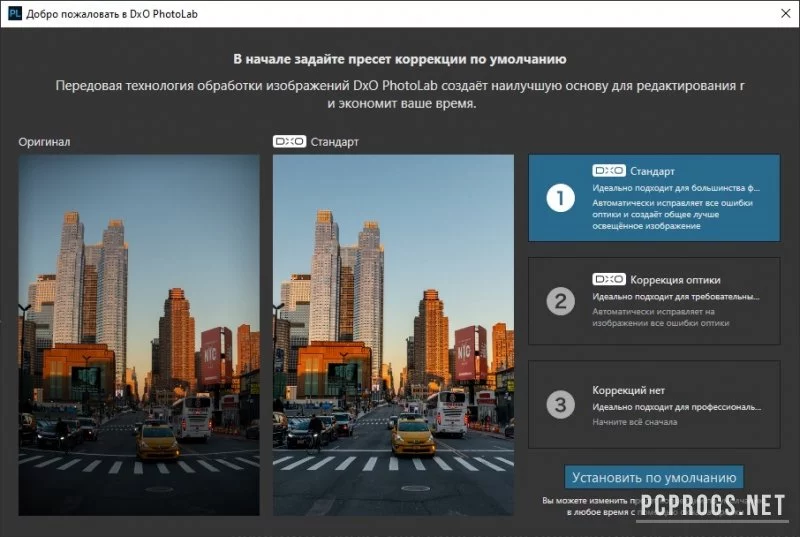The height and width of the screenshot is (537, 800).
Task: Click the PL app icon in title bar
Action: coord(14,13)
